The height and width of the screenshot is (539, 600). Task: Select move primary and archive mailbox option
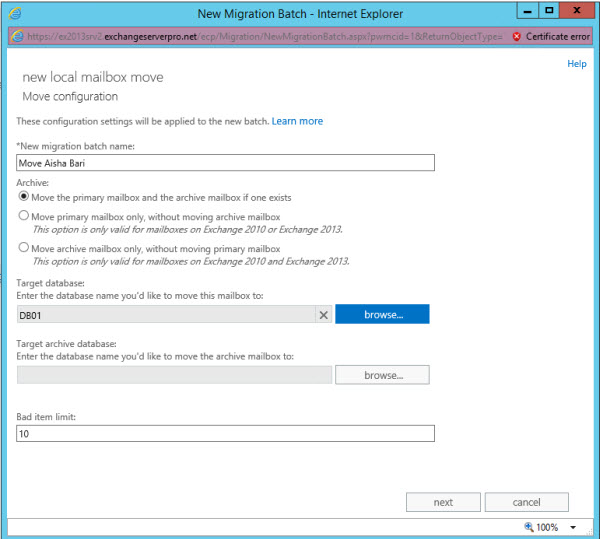click(x=24, y=197)
